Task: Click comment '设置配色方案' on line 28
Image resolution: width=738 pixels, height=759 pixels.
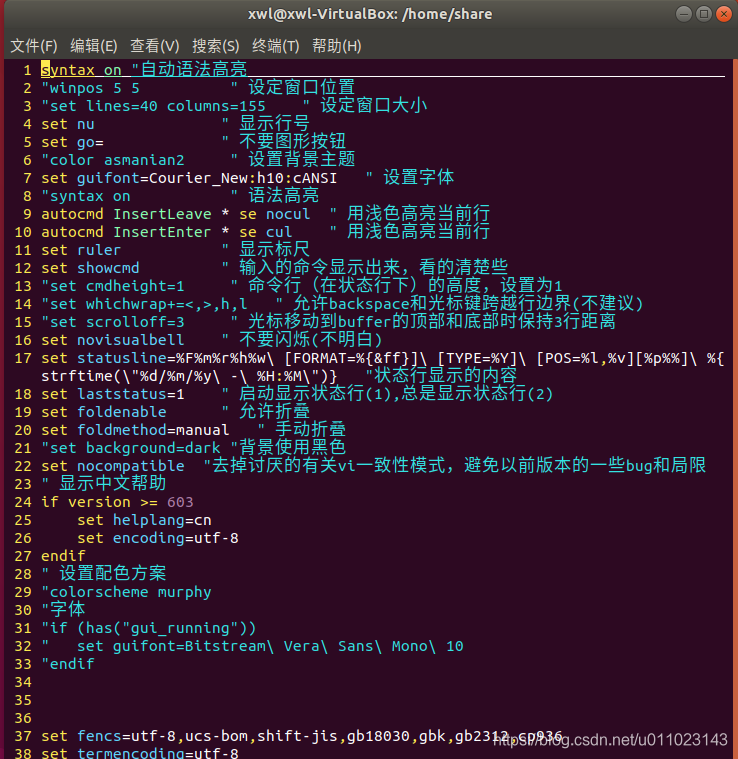Action: pos(113,574)
